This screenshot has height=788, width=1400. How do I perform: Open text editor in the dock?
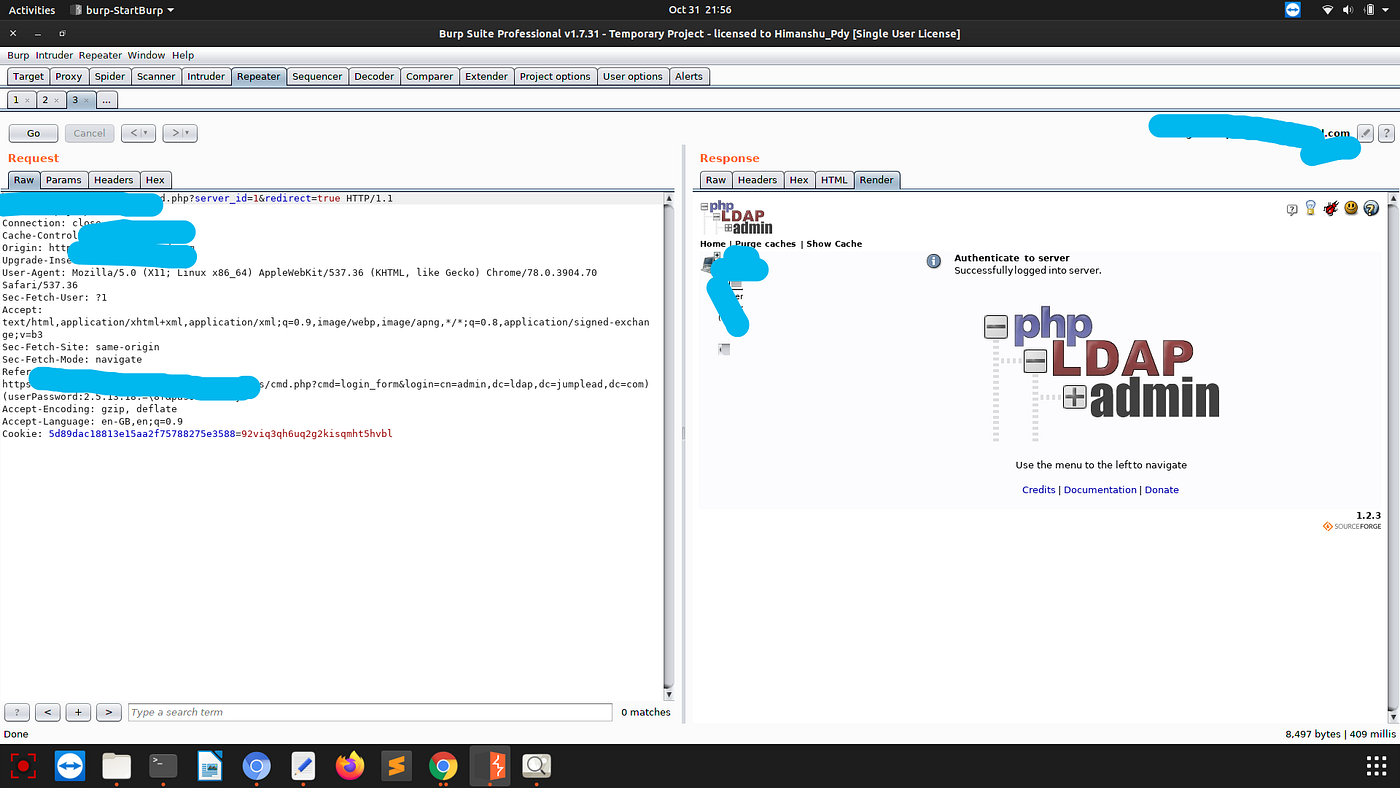(x=303, y=766)
